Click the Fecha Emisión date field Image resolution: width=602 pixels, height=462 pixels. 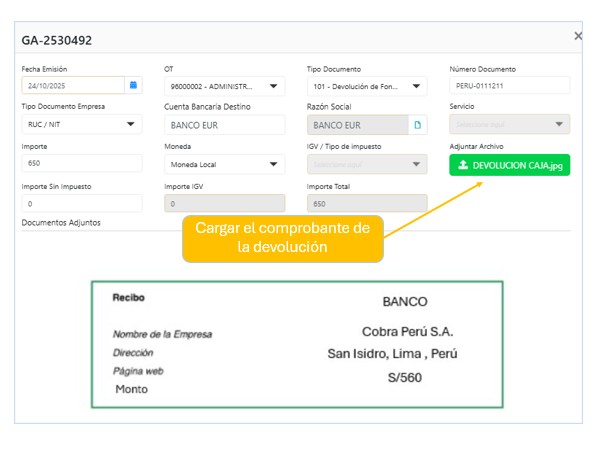point(72,86)
